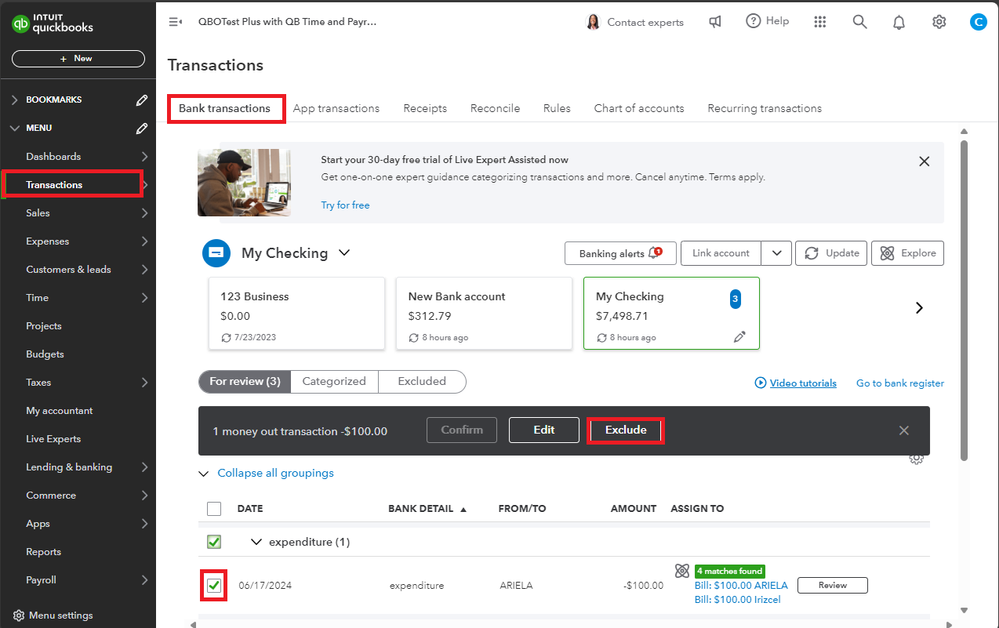This screenshot has height=628, width=999.
Task: Dismiss the Live Expert trial banner
Action: pos(924,161)
